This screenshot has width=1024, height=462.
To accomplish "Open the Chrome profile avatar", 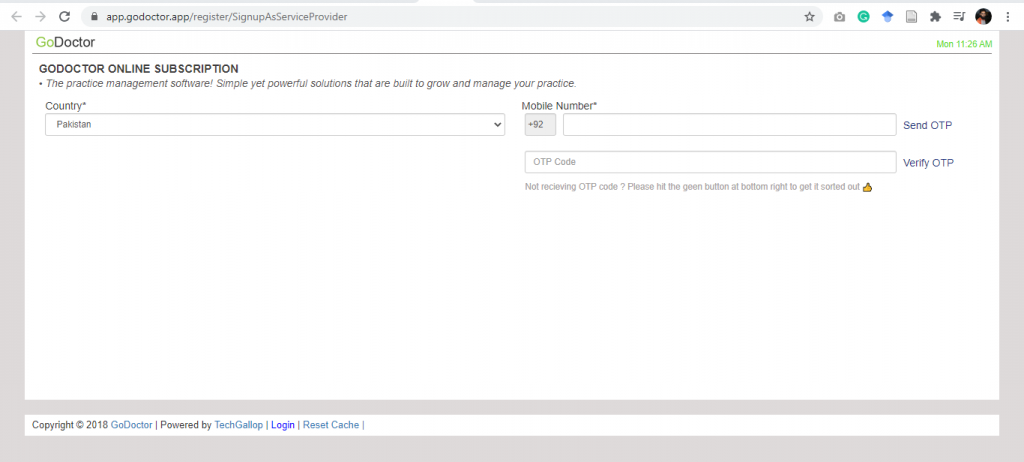I will (x=983, y=17).
